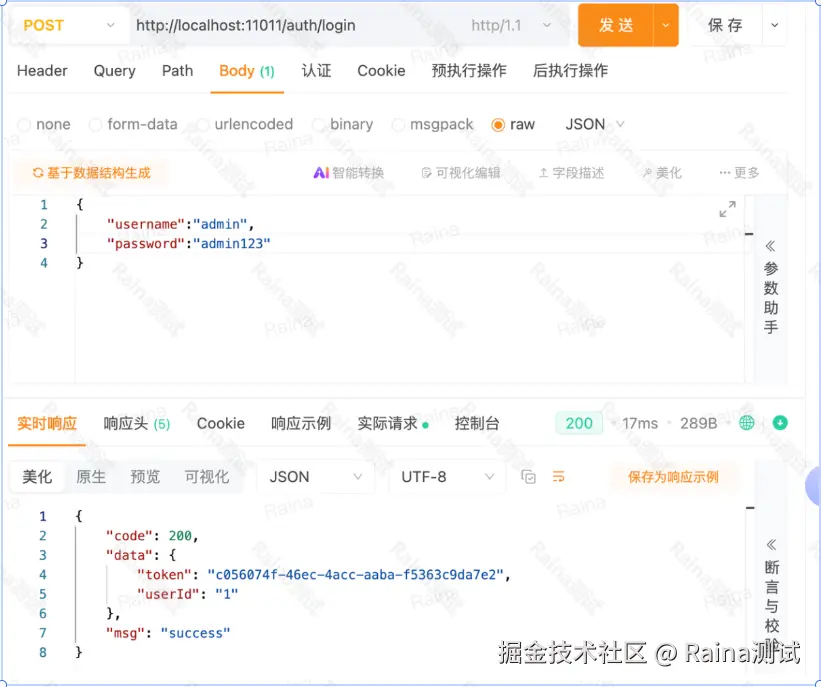The width and height of the screenshot is (821, 687).
Task: Select the urlencoded radio button
Action: (x=203, y=125)
